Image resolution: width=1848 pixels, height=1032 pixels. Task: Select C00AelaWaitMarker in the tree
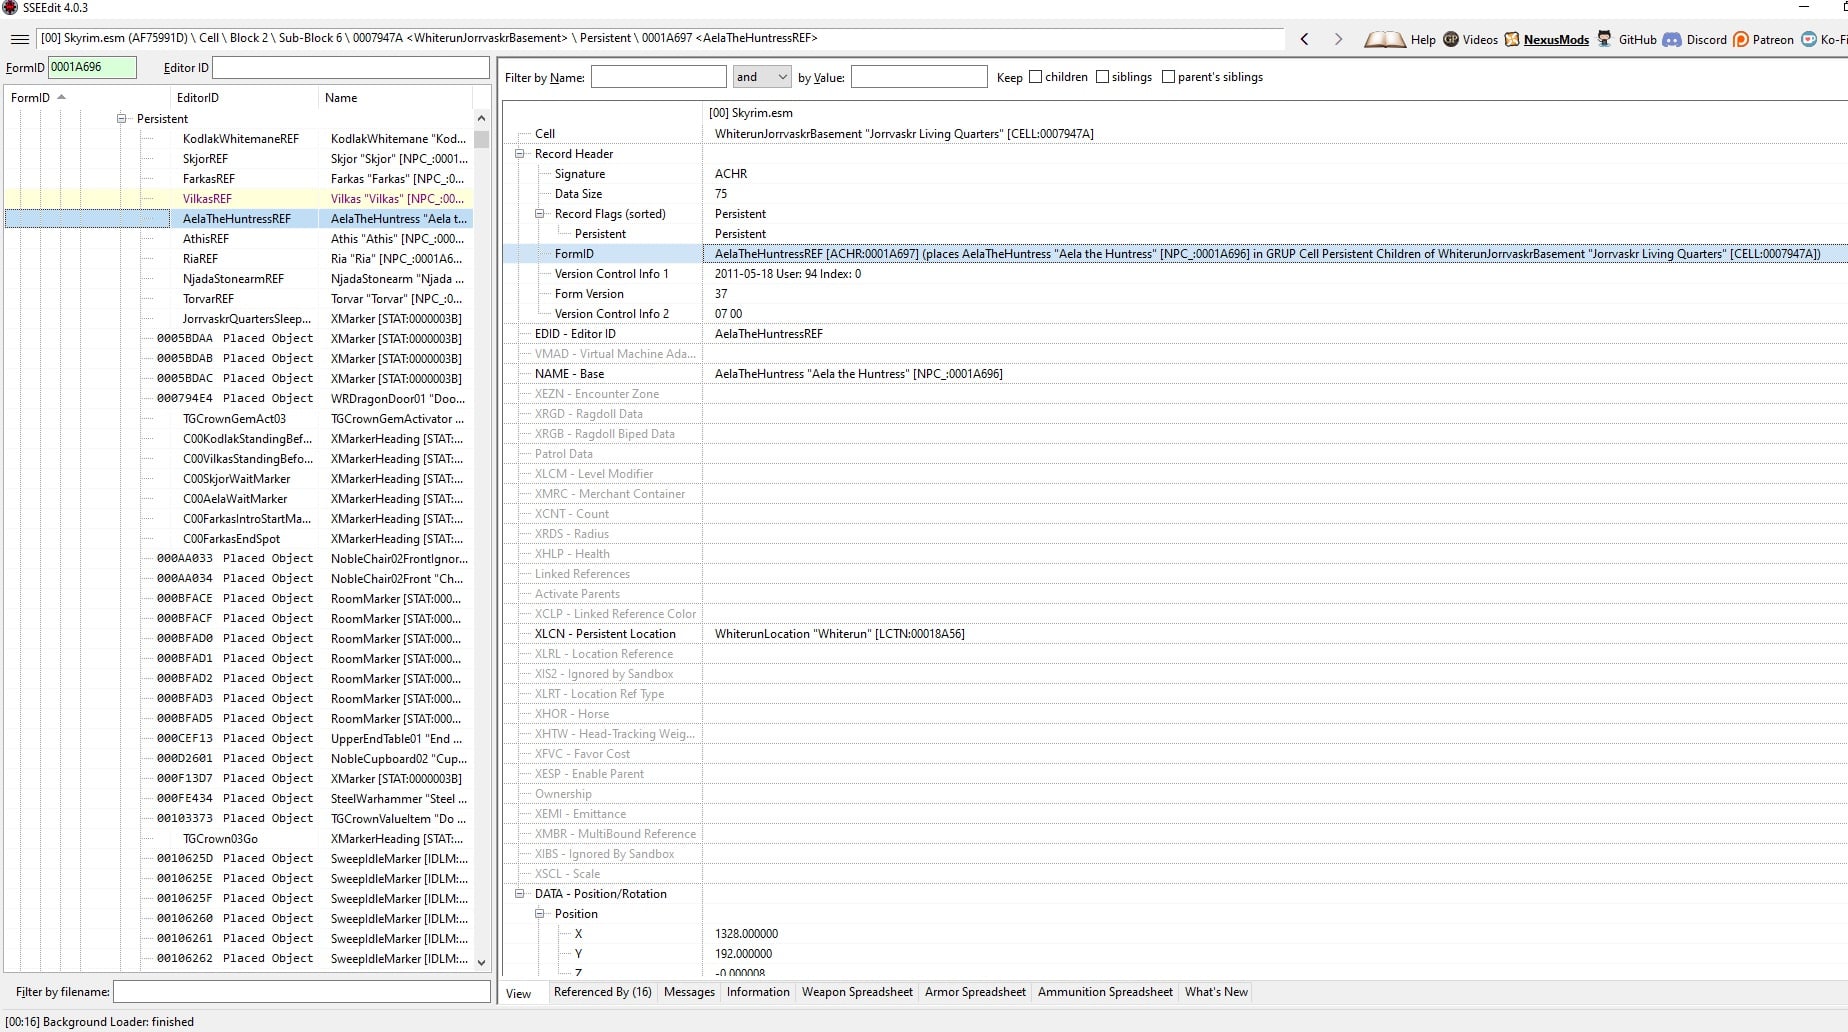[x=235, y=499]
